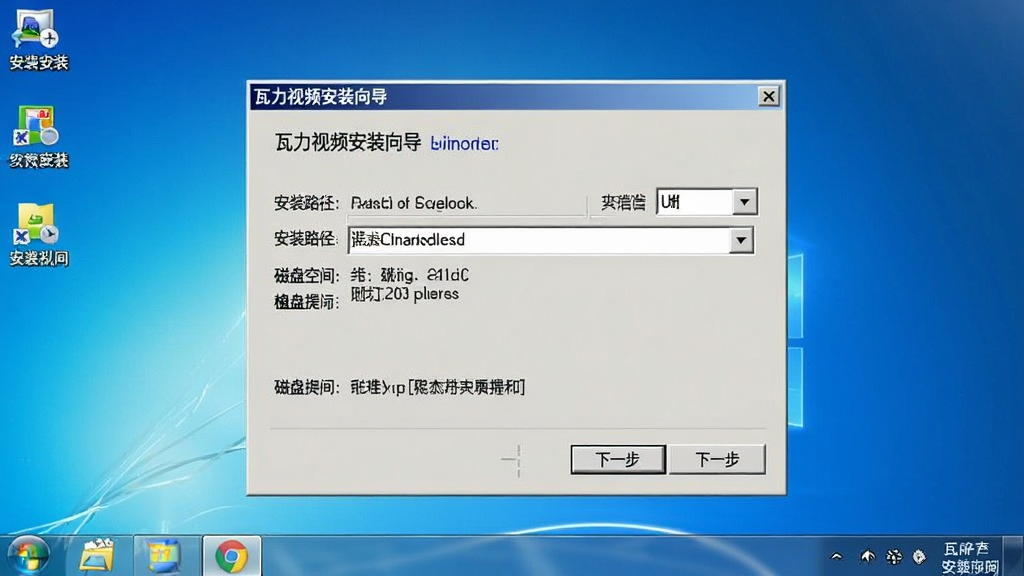Open the blue 'biinorier' link
Image resolution: width=1024 pixels, height=576 pixels.
pyautogui.click(x=464, y=144)
